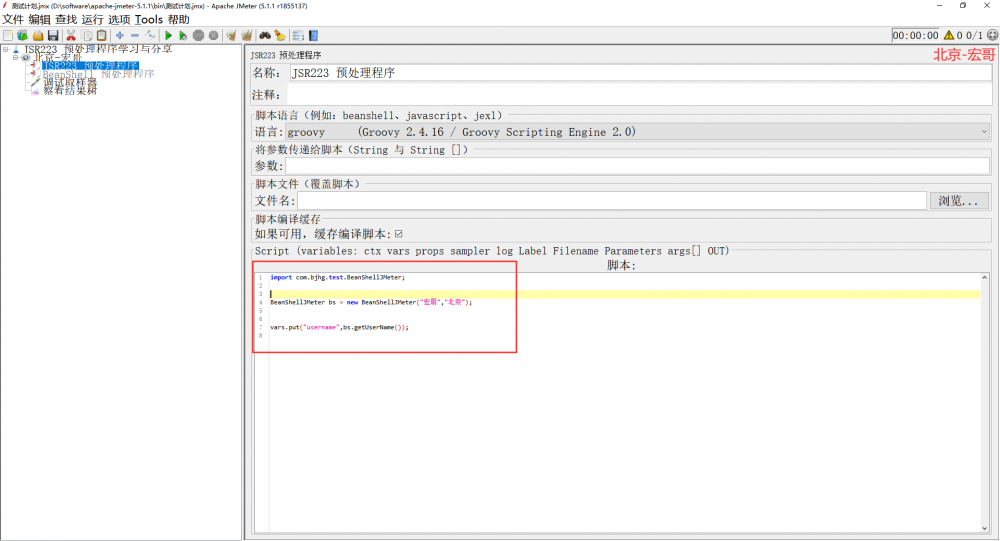Collapse the root test plan node
Image resolution: width=1000 pixels, height=541 pixels.
point(6,49)
